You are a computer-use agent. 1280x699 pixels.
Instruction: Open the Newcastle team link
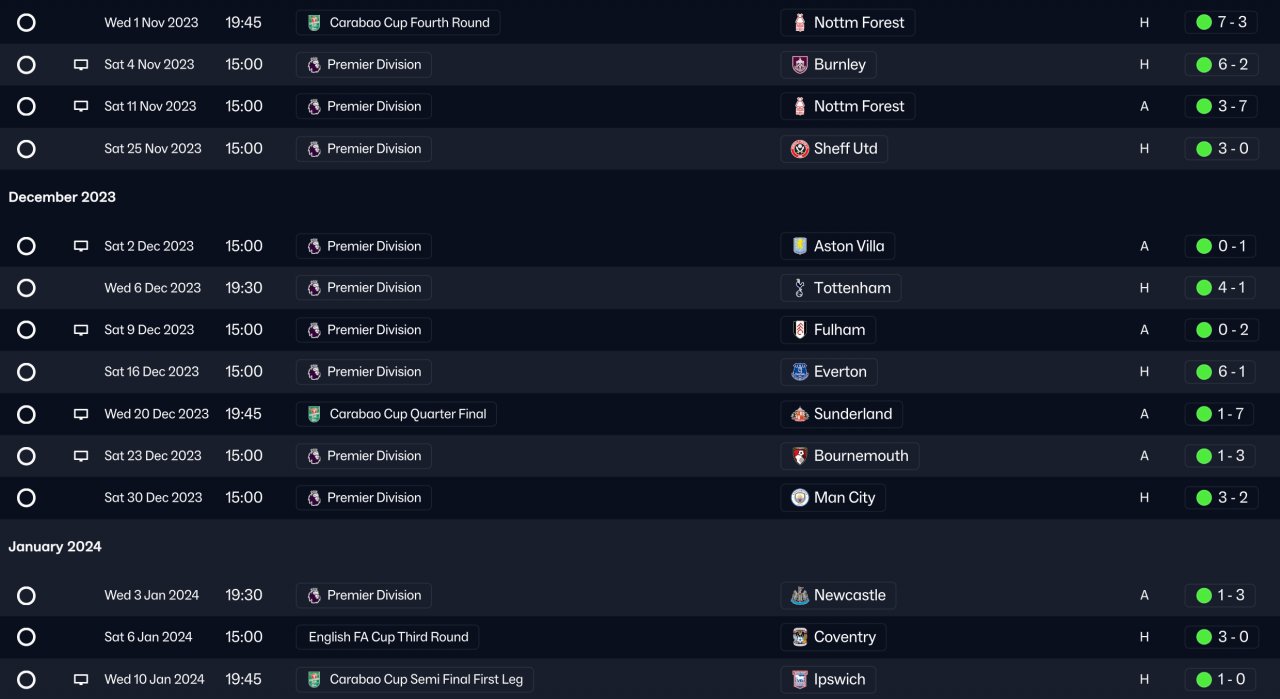[x=849, y=595]
